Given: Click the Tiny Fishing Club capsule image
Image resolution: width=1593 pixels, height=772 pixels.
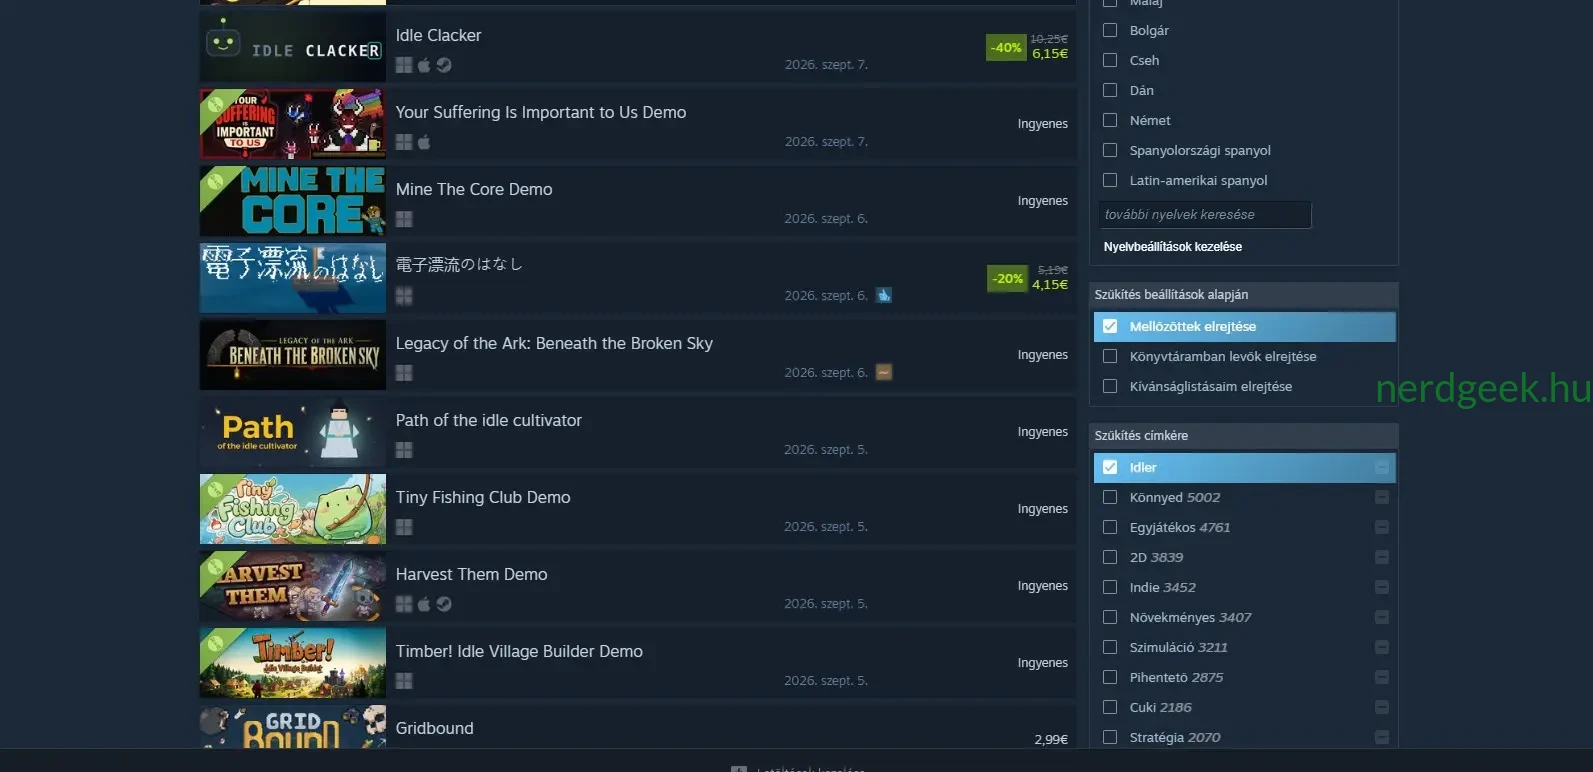Looking at the screenshot, I should (x=293, y=509).
